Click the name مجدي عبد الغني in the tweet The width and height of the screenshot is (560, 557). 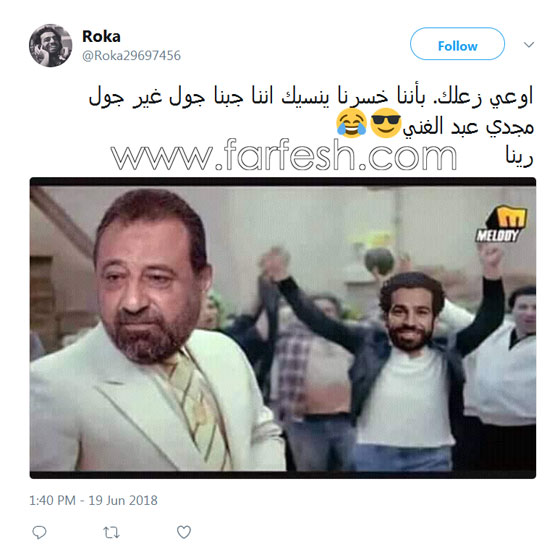468,126
